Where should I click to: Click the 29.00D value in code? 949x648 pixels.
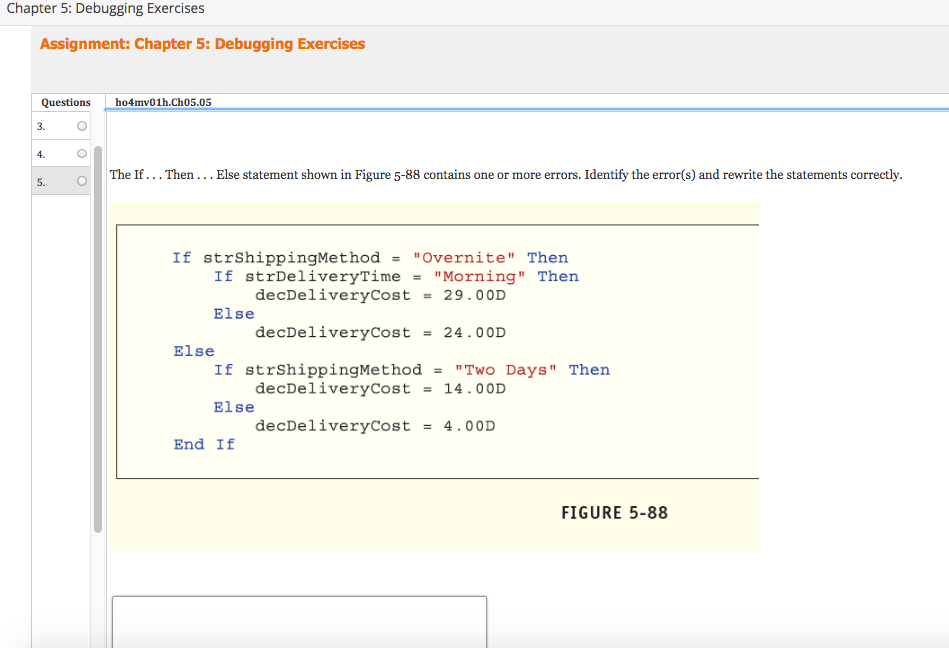tap(474, 295)
